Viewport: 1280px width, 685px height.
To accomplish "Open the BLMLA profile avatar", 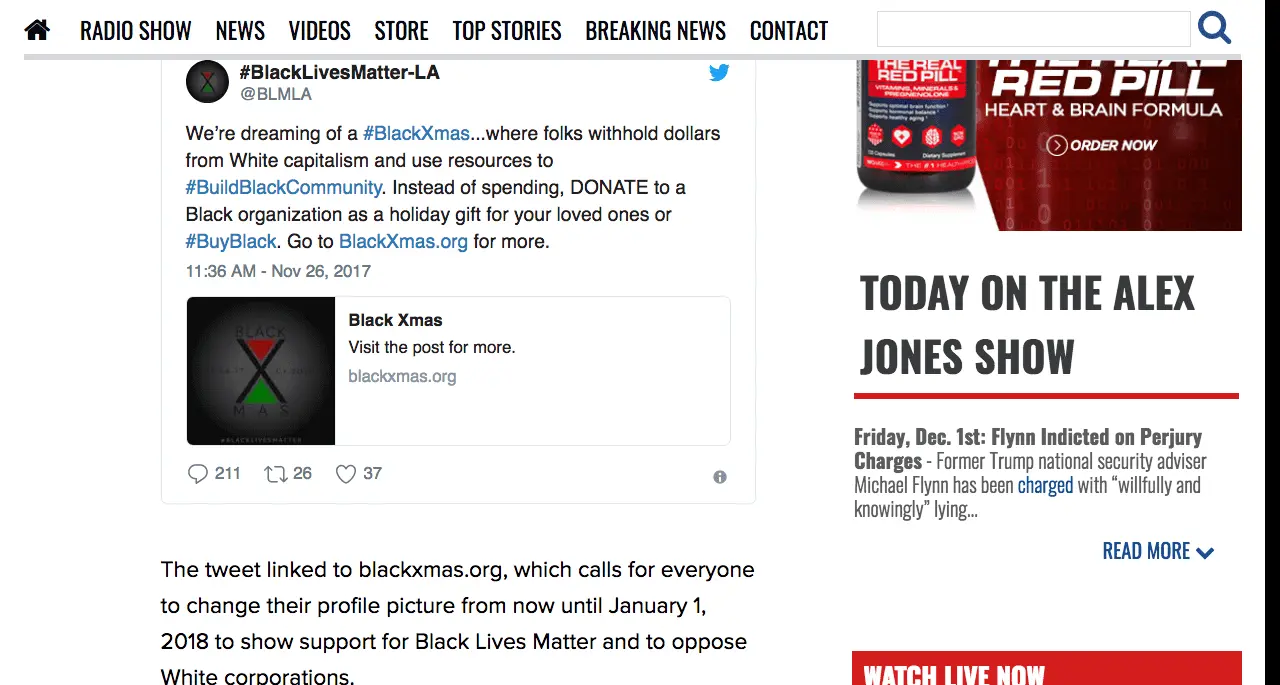I will click(207, 82).
